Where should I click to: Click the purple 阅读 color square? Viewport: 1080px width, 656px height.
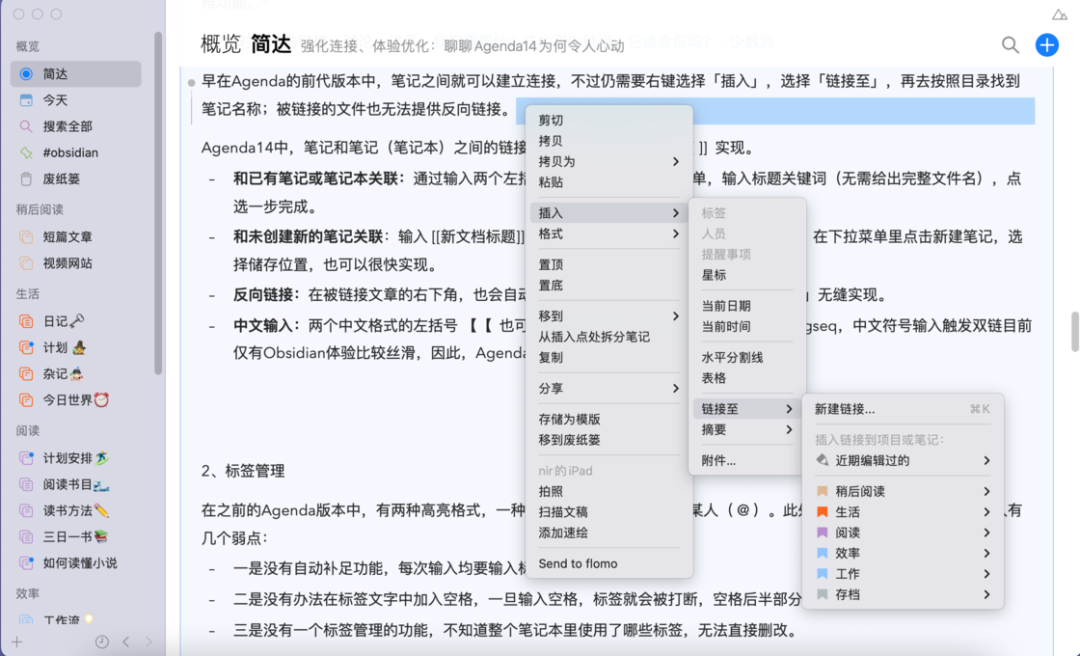[x=822, y=533]
